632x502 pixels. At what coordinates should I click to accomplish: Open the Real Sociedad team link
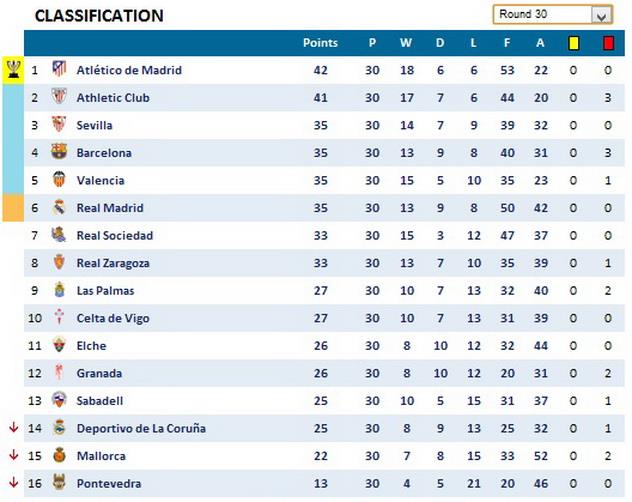point(115,236)
